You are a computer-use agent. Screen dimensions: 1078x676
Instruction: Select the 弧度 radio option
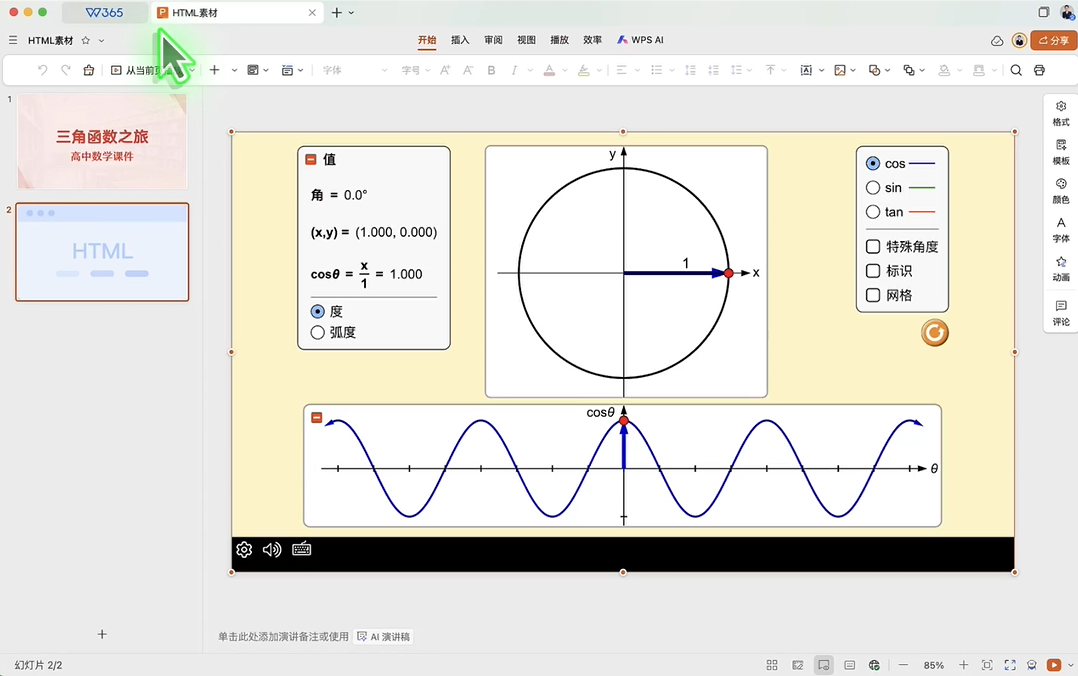[318, 332]
